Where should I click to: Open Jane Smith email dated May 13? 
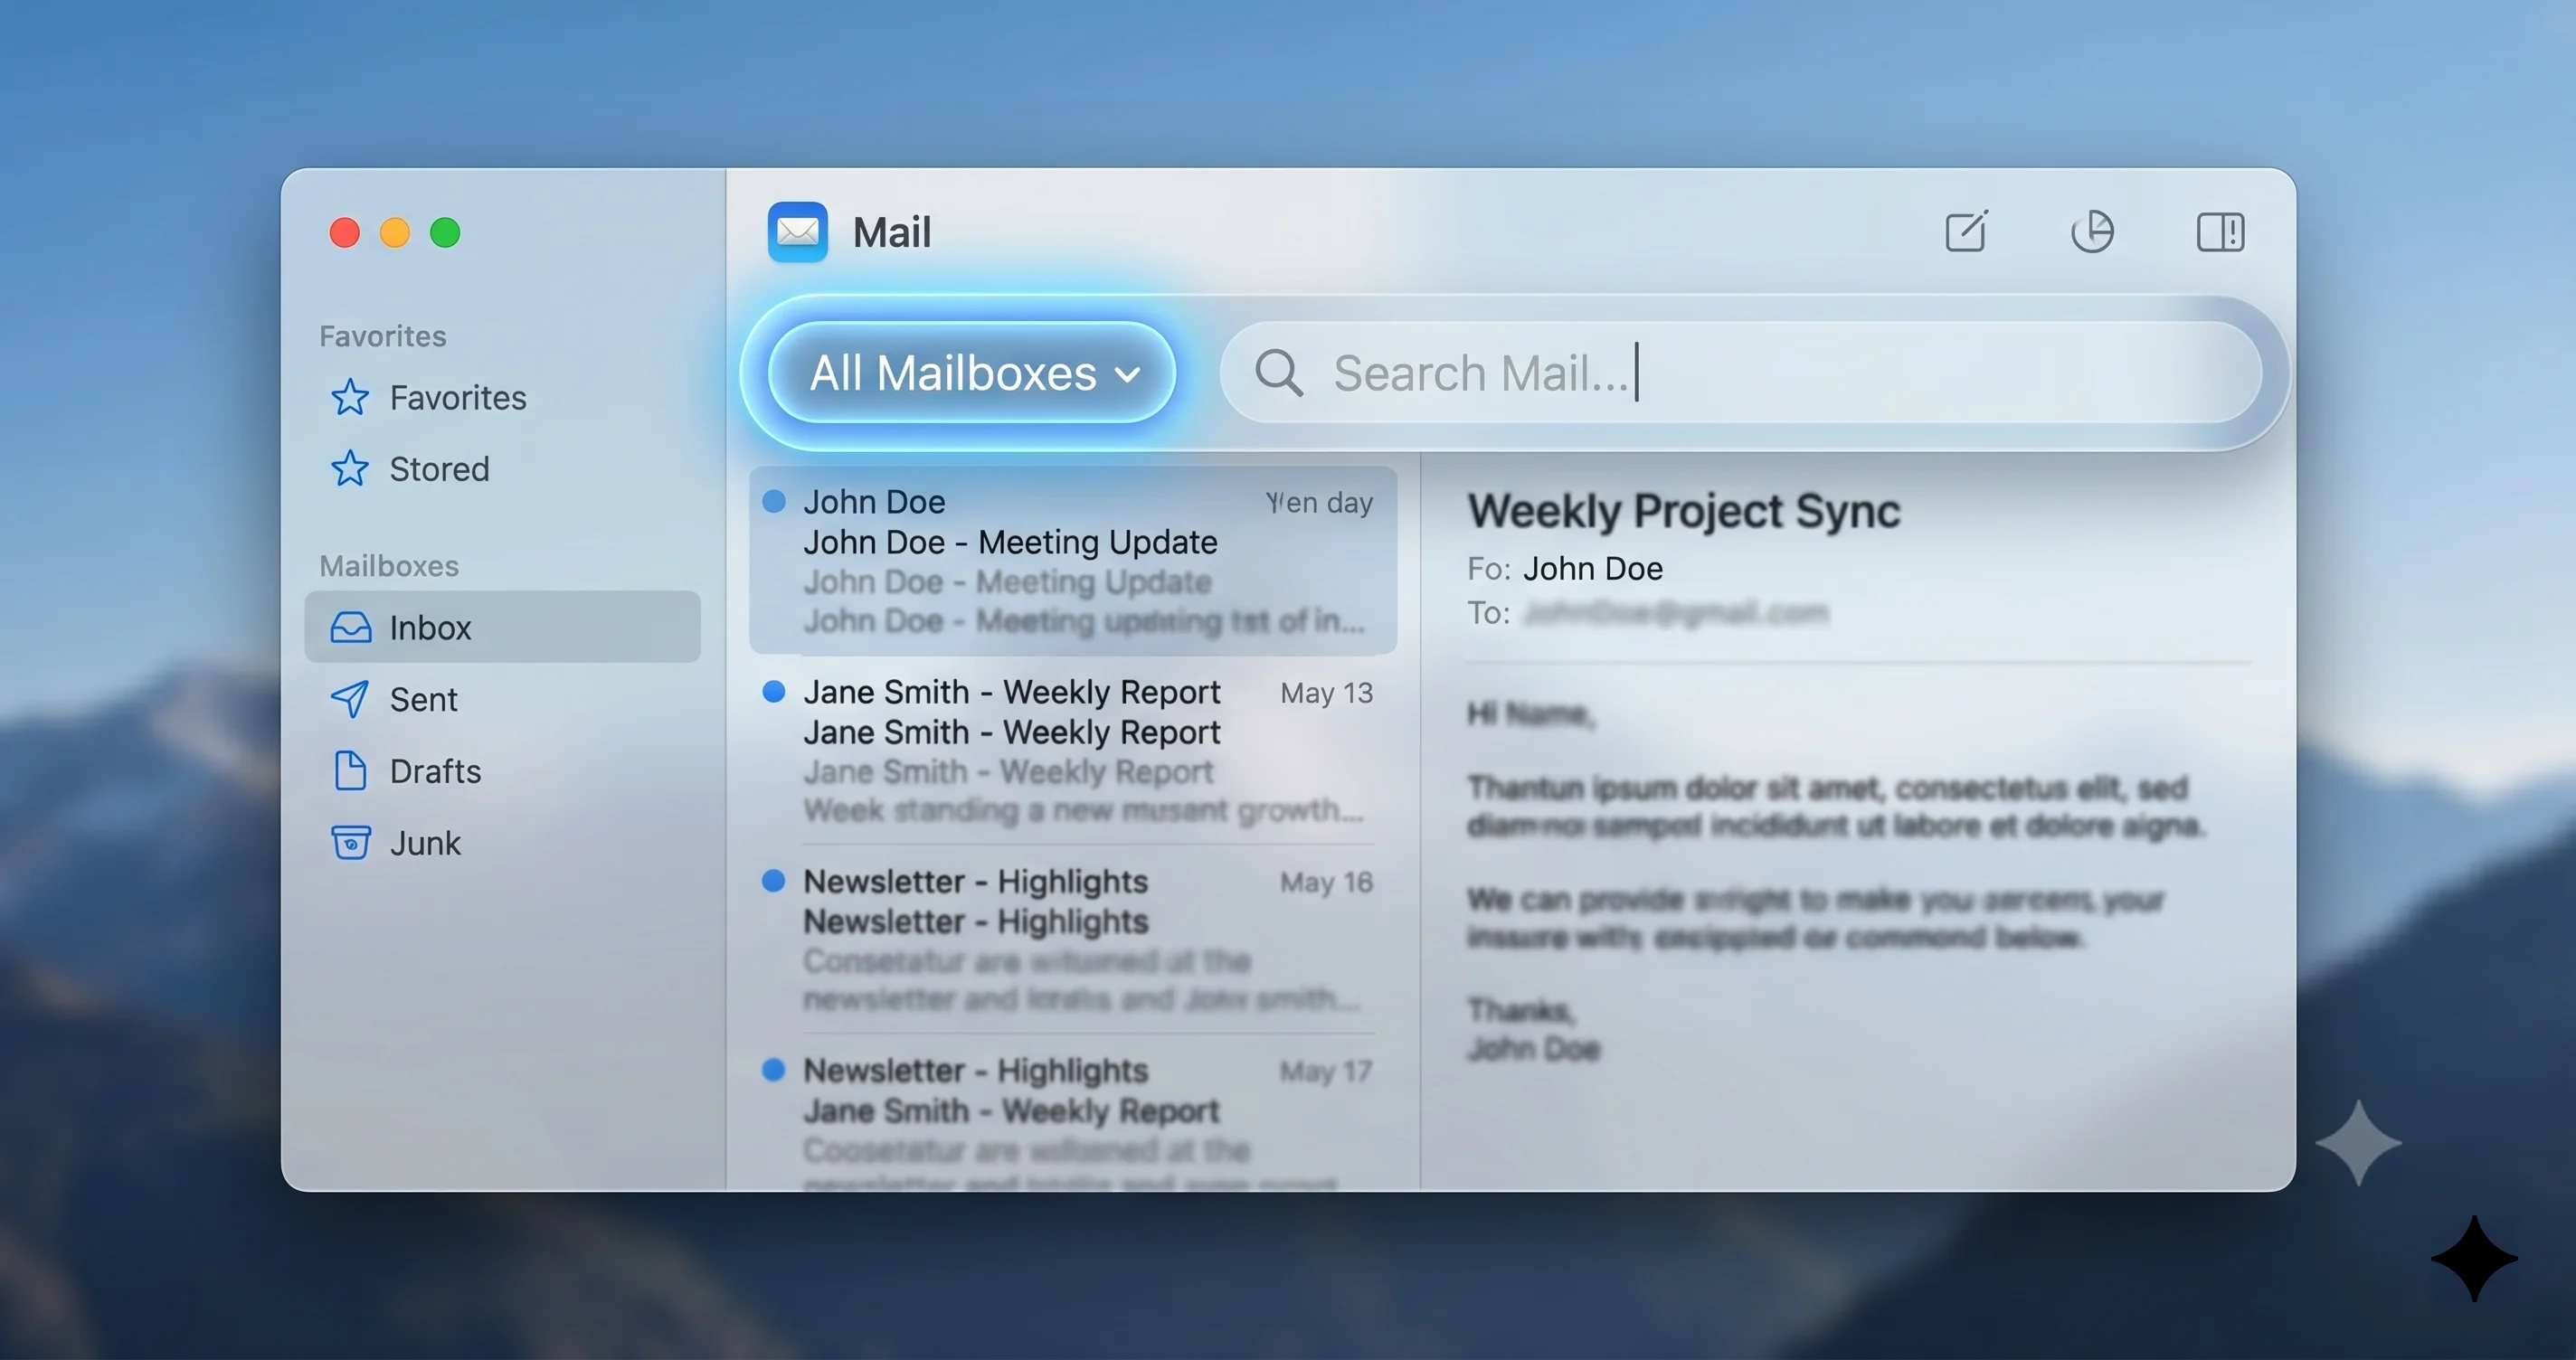click(1073, 750)
